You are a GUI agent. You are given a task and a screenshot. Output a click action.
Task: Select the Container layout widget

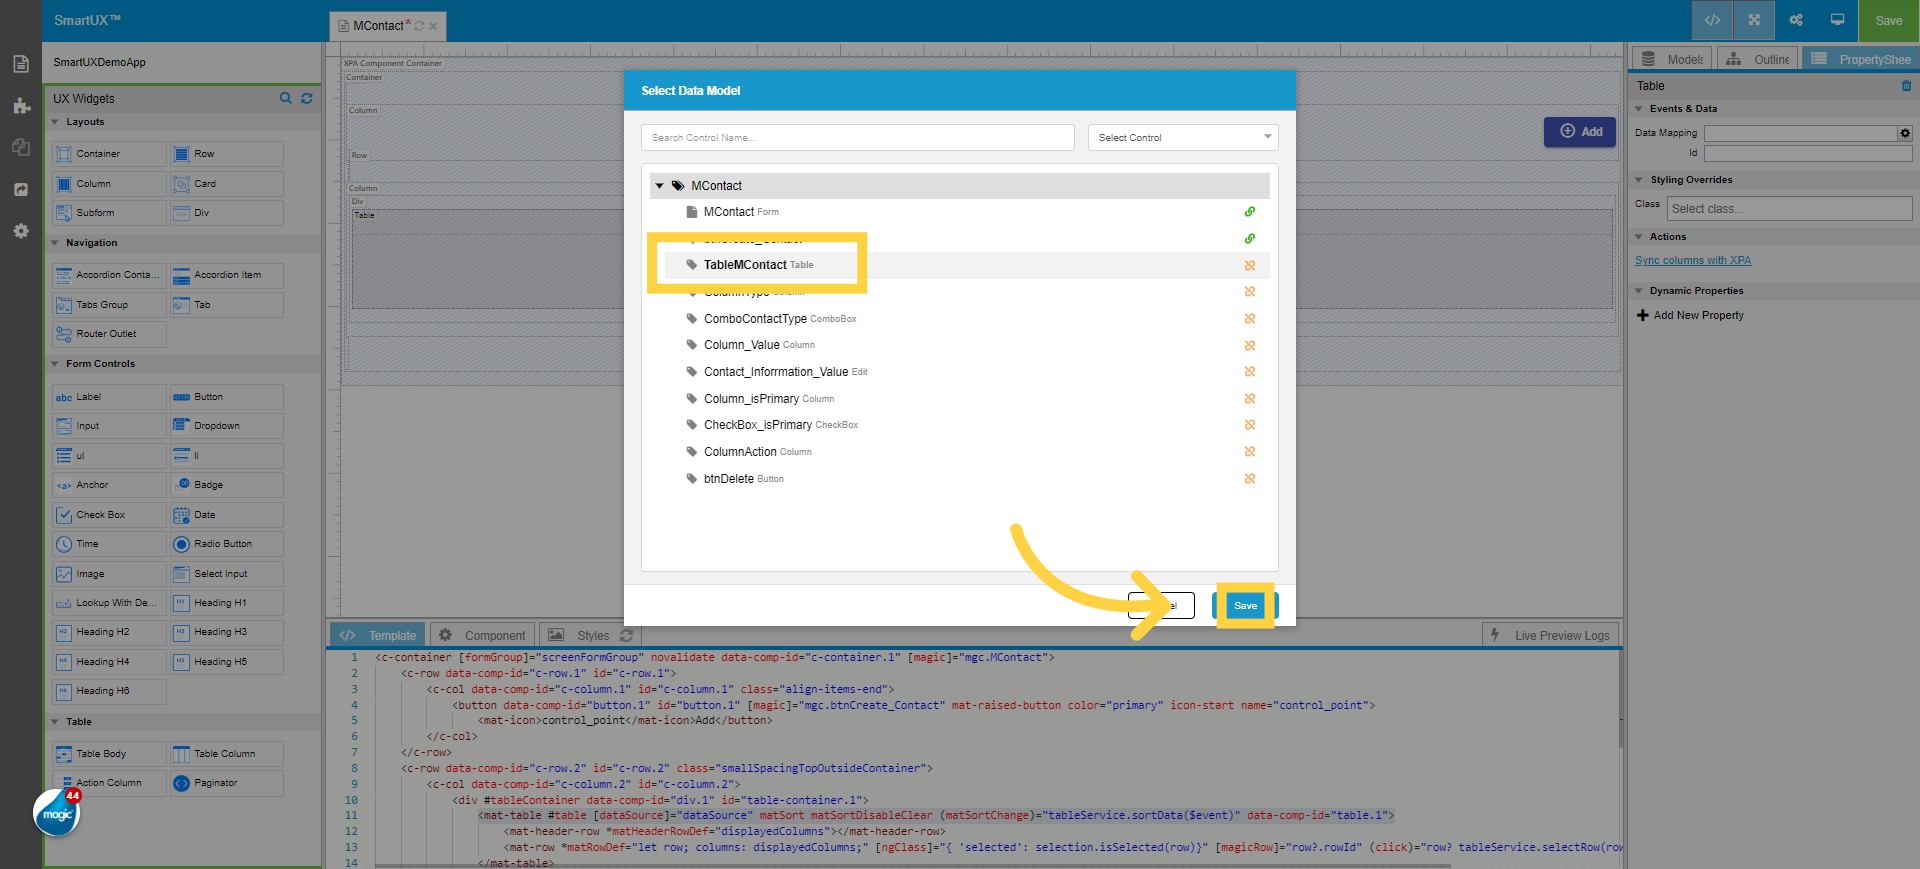pos(109,154)
